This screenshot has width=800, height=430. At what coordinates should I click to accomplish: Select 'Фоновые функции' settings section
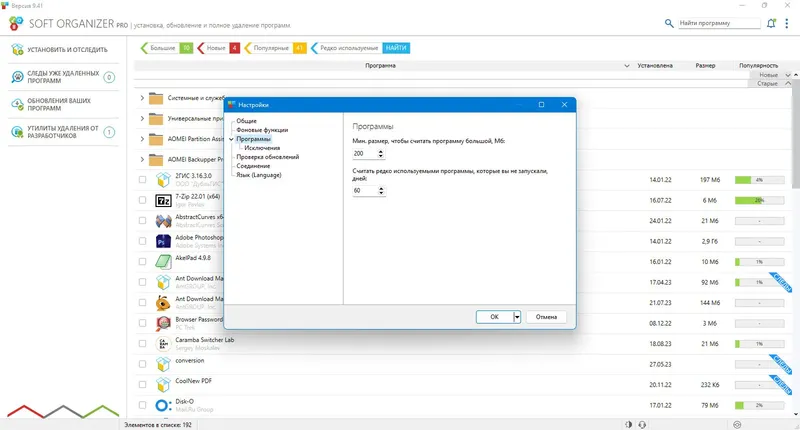coord(262,130)
